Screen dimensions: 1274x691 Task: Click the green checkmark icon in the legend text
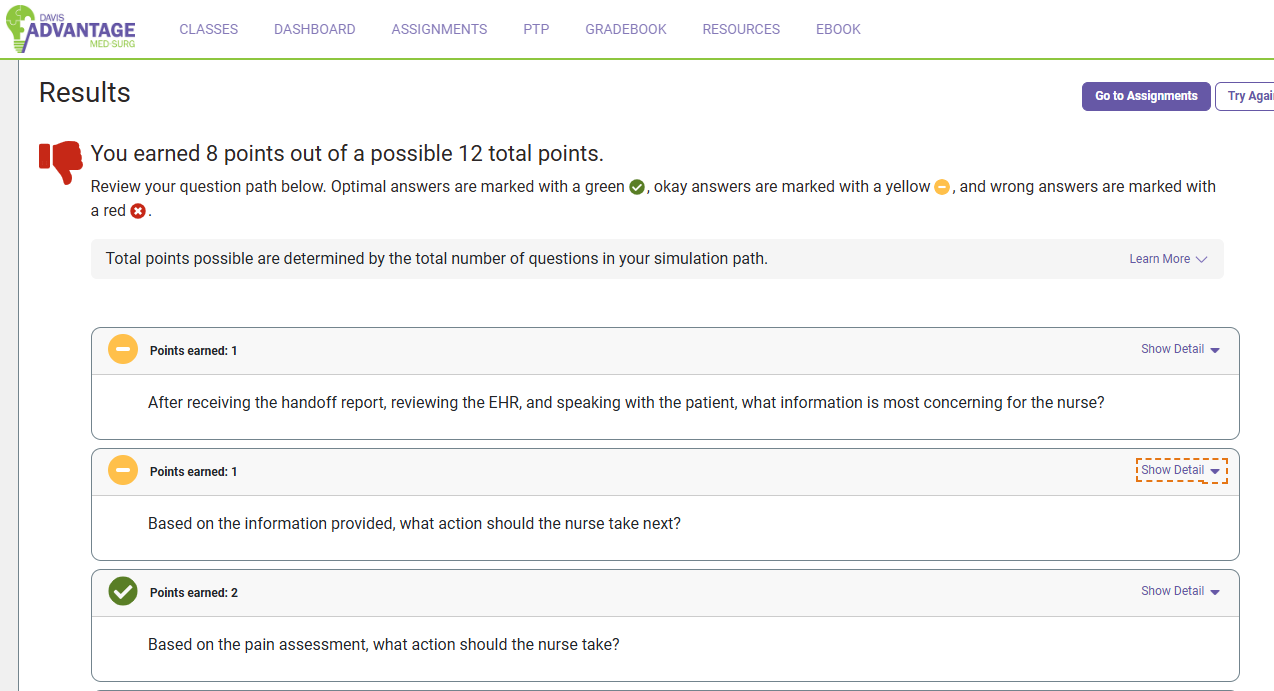637,187
